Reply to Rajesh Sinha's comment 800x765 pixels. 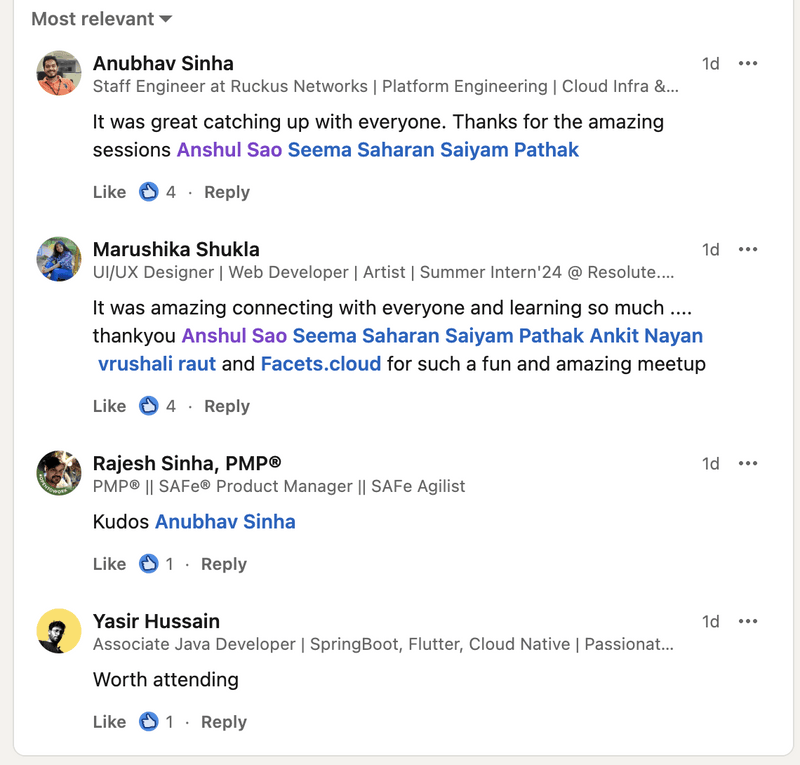coord(224,563)
